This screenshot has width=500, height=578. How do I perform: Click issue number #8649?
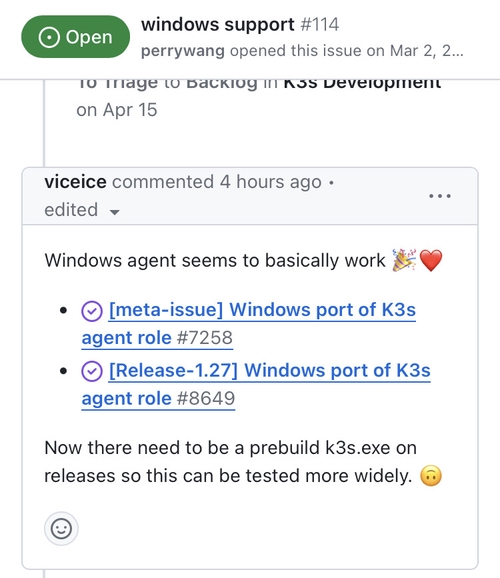[206, 398]
